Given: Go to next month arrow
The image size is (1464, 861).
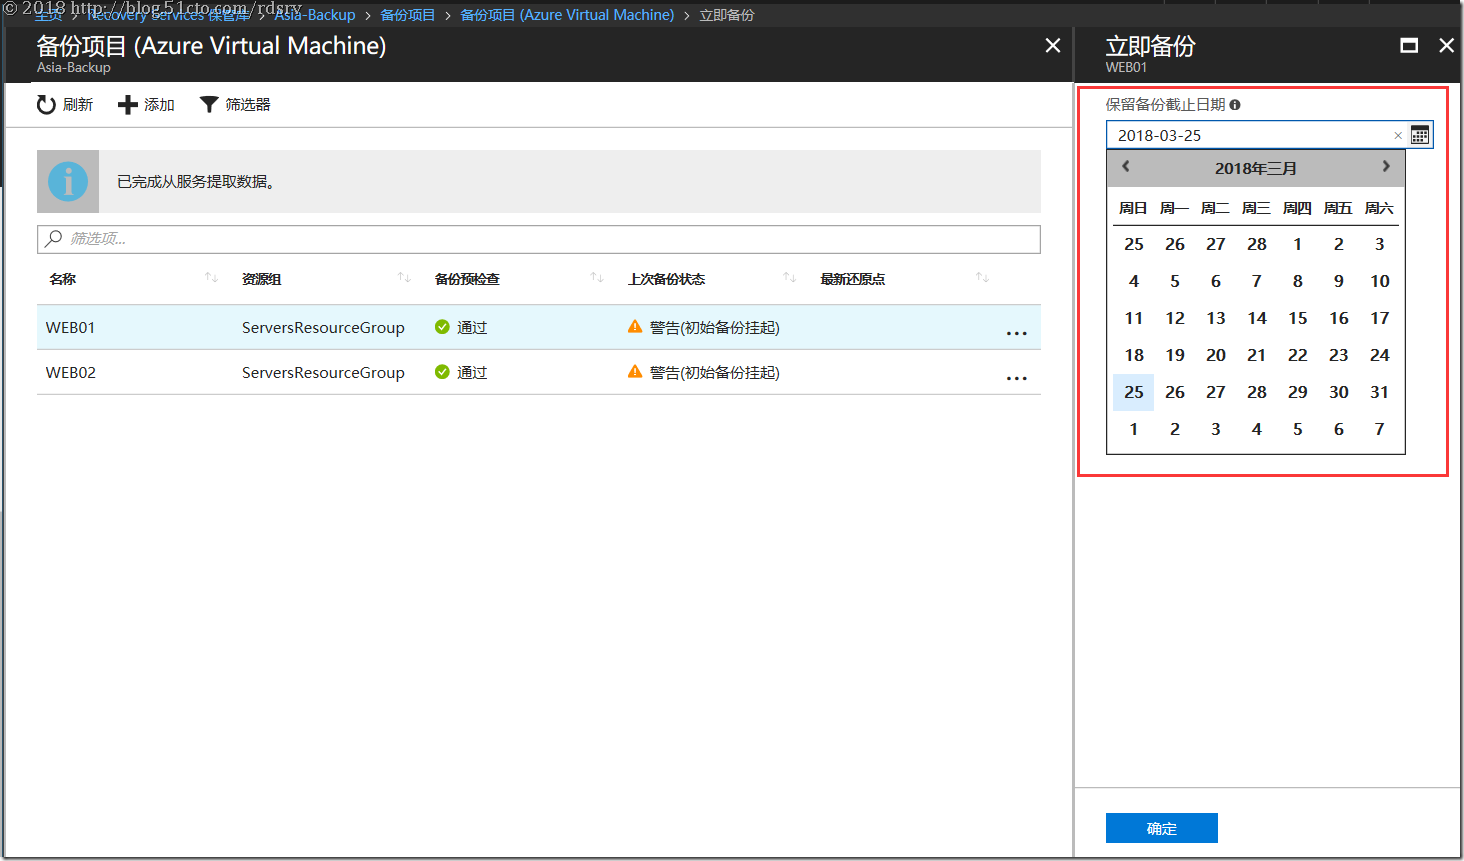Looking at the screenshot, I should tap(1386, 166).
